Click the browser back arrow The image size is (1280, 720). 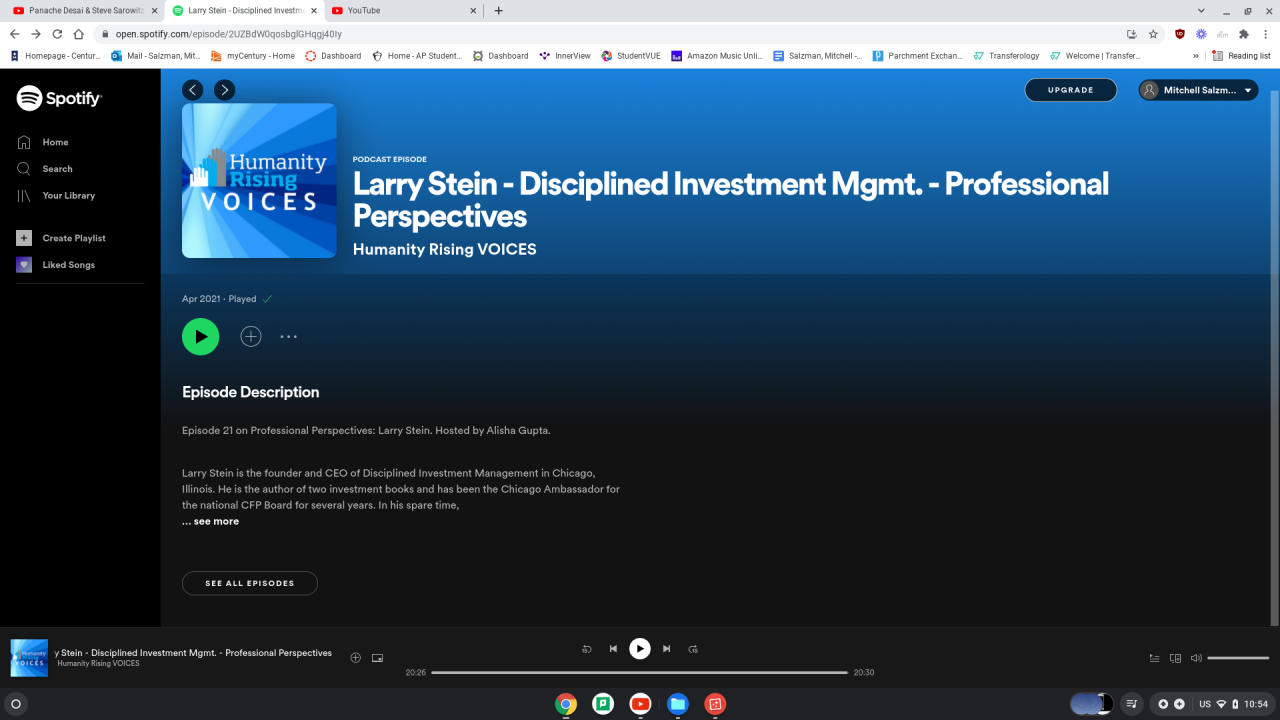click(15, 33)
